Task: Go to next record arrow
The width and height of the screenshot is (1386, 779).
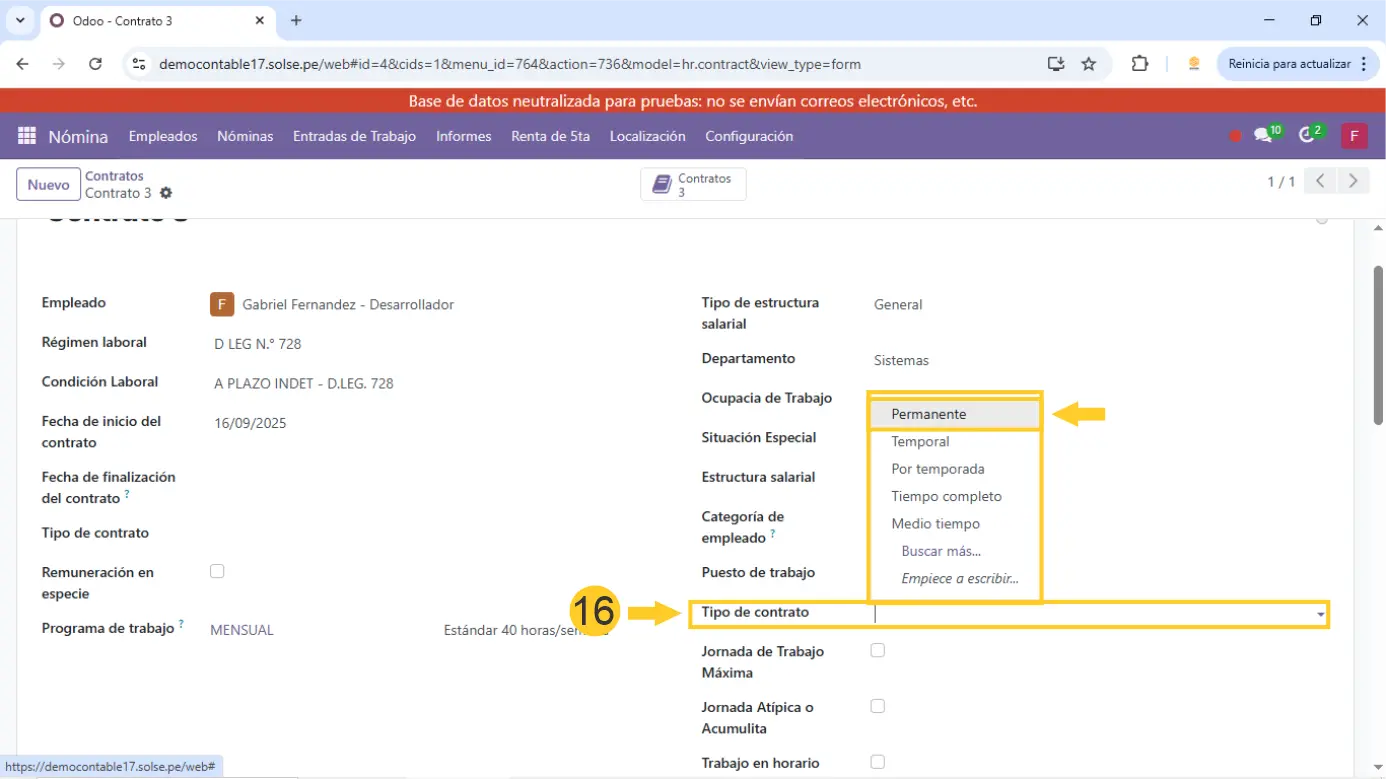Action: (1353, 181)
